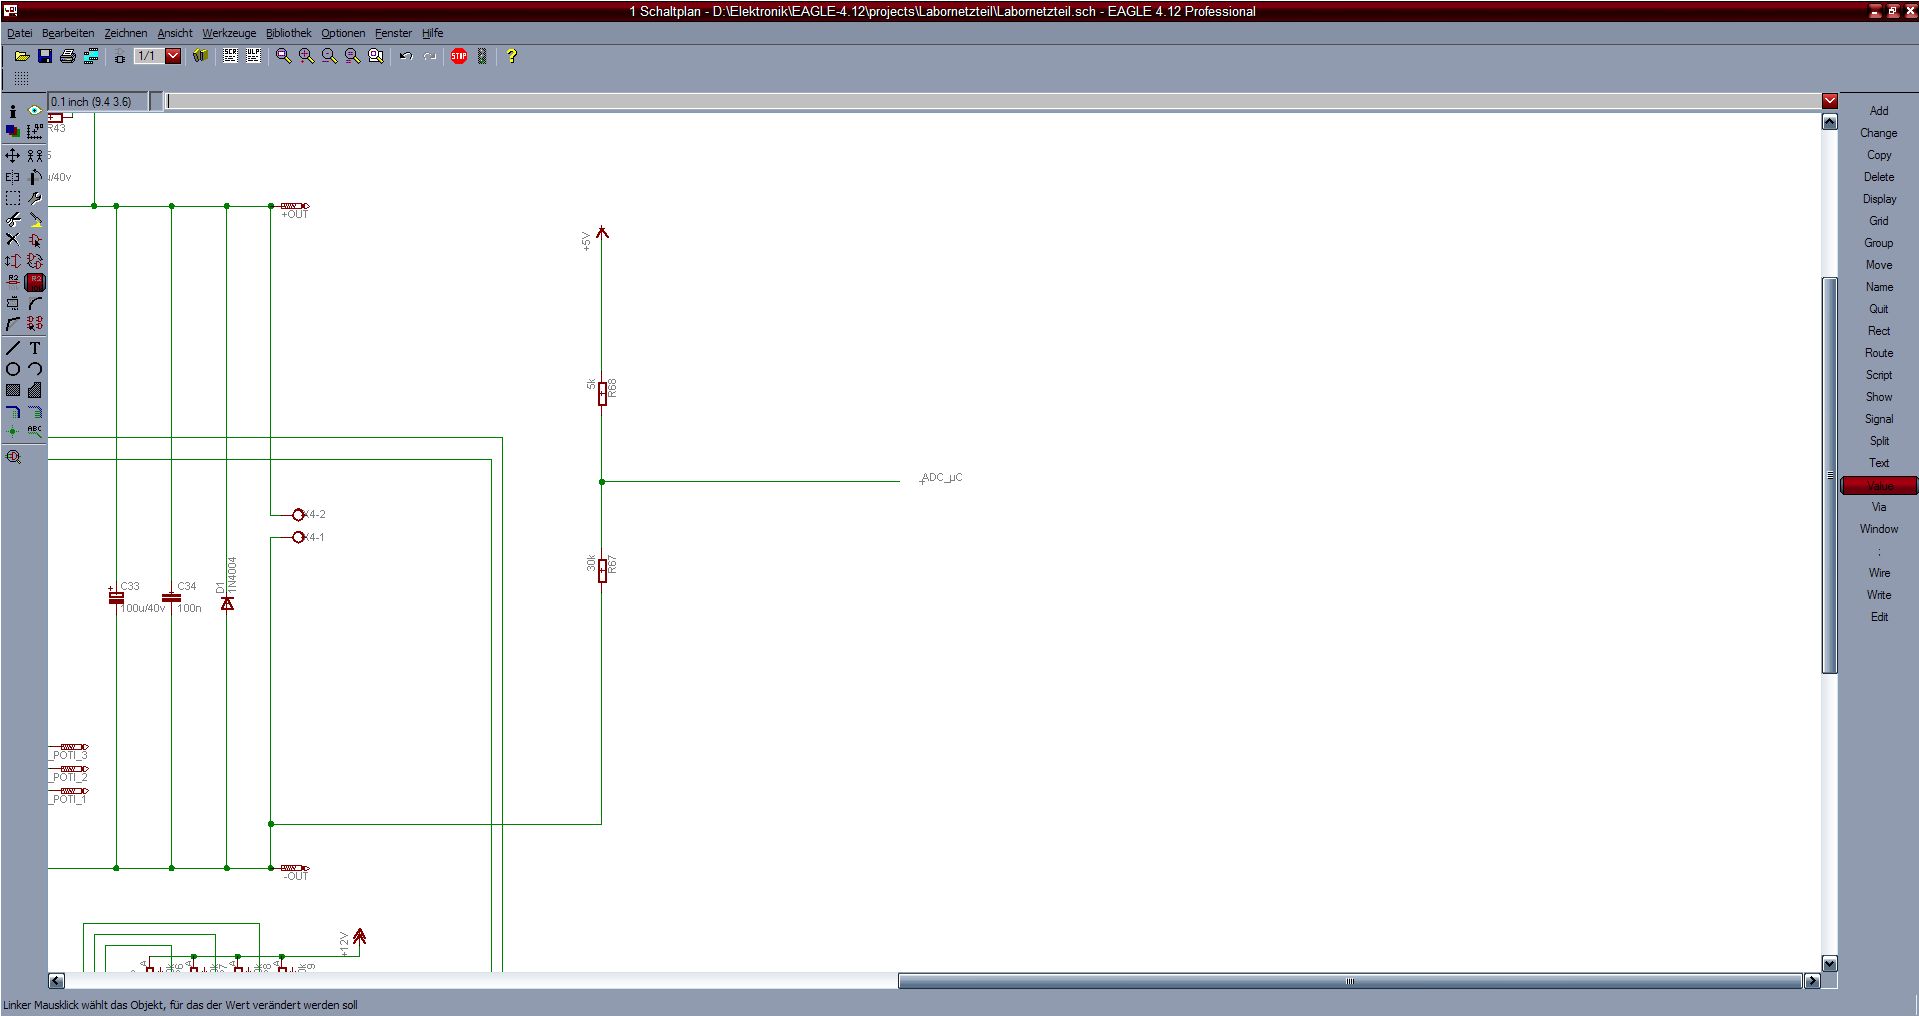1919x1016 pixels.
Task: Redo the action with the redo arrow
Action: pyautogui.click(x=429, y=56)
